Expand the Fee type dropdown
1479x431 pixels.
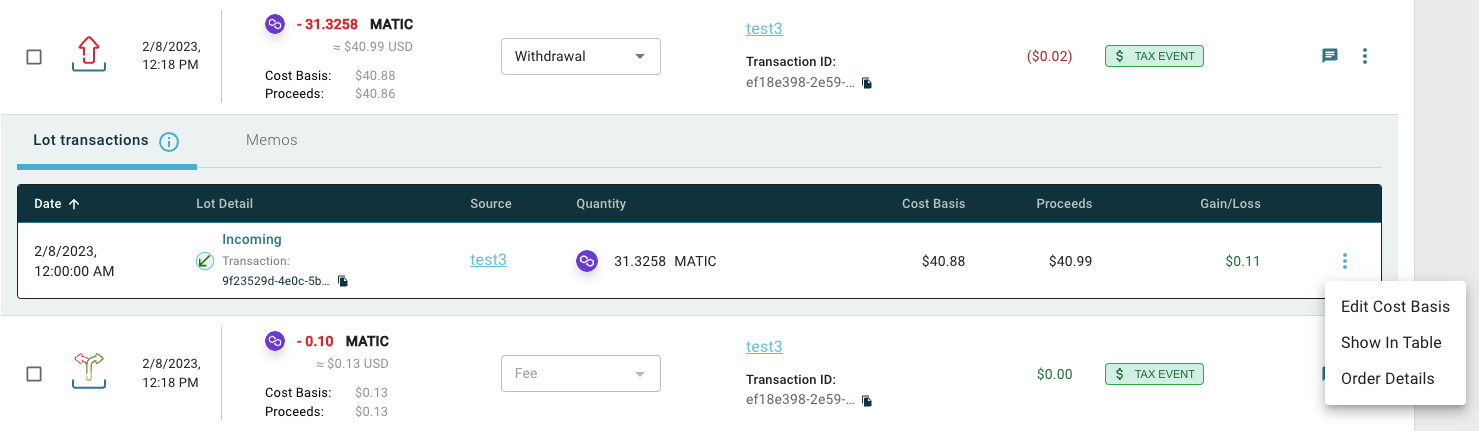(x=581, y=373)
